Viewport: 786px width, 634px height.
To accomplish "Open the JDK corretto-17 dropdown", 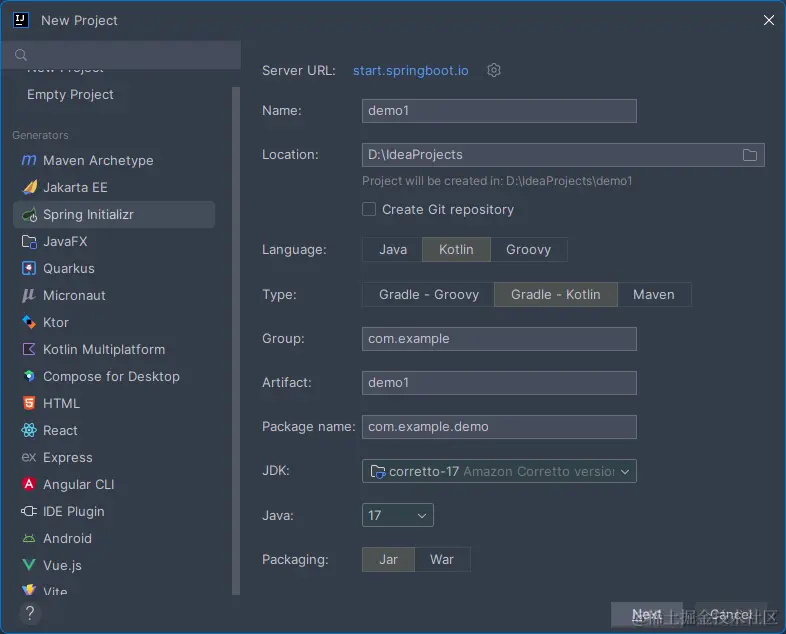I will (x=499, y=471).
